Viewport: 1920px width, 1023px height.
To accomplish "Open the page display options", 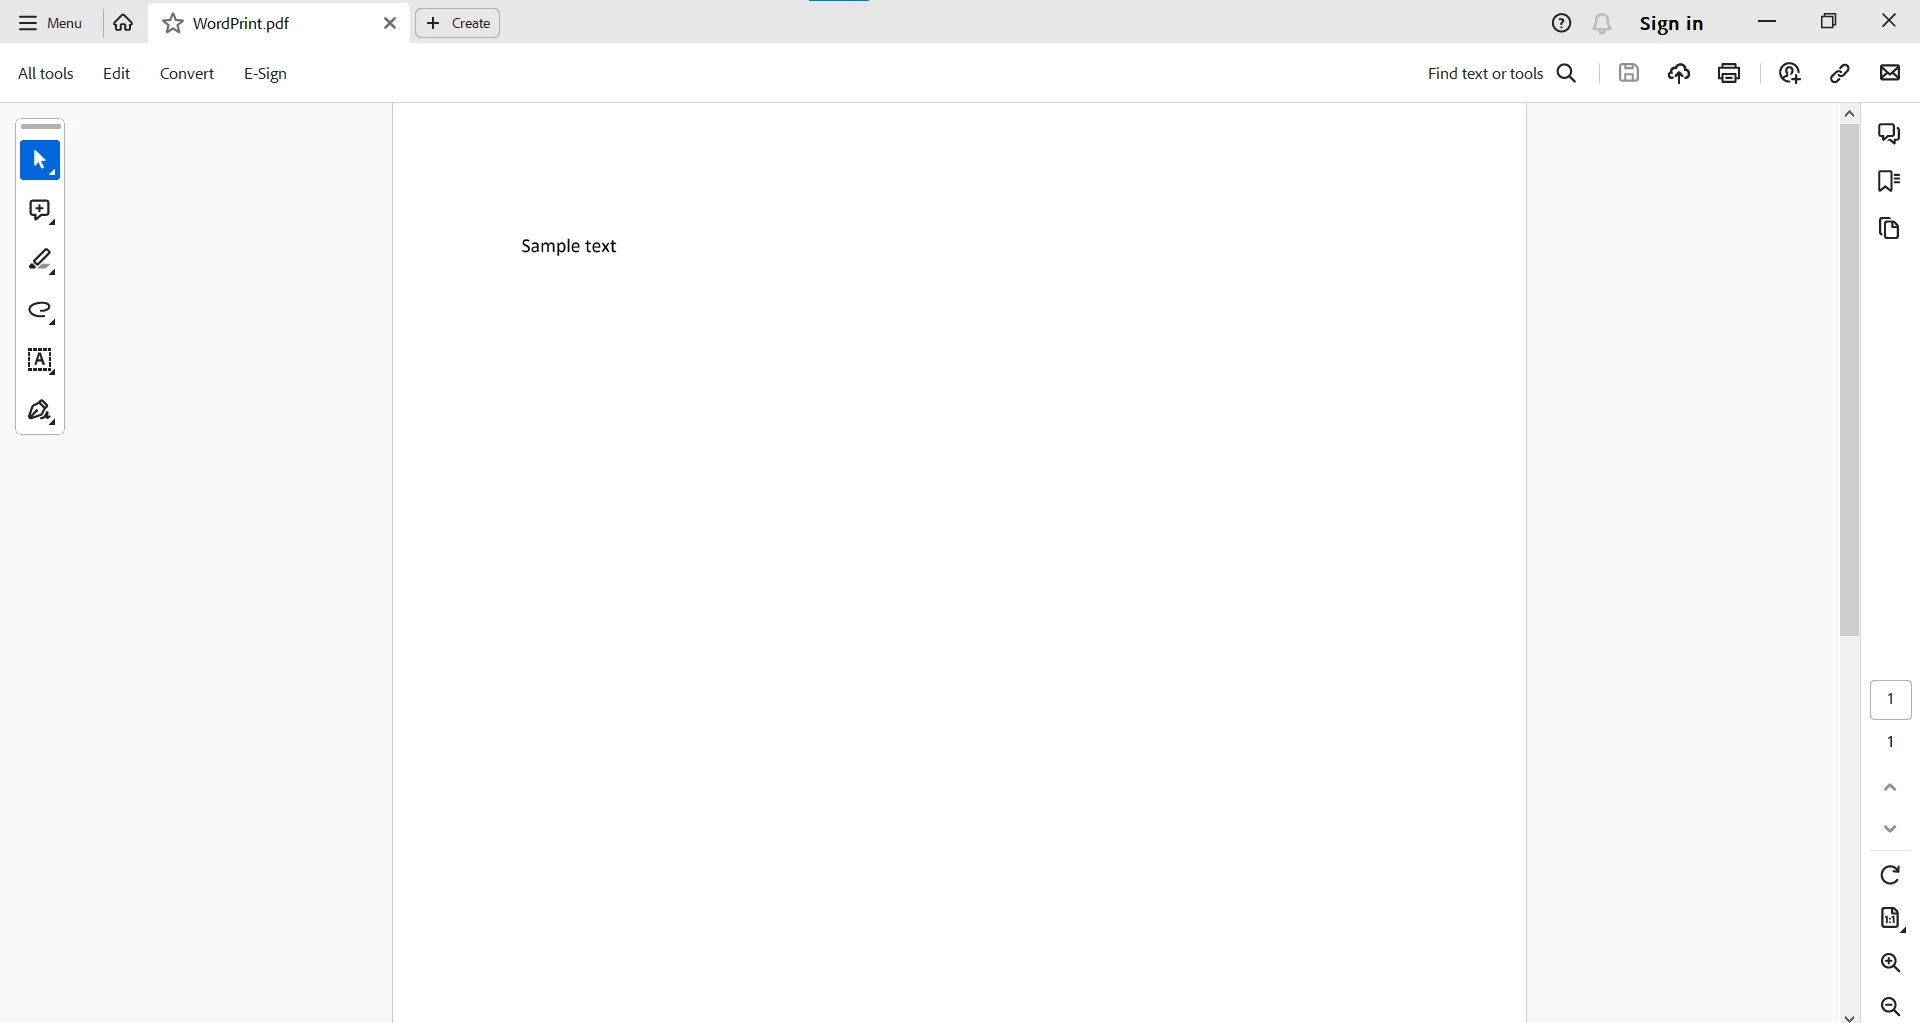I will coord(1890,919).
